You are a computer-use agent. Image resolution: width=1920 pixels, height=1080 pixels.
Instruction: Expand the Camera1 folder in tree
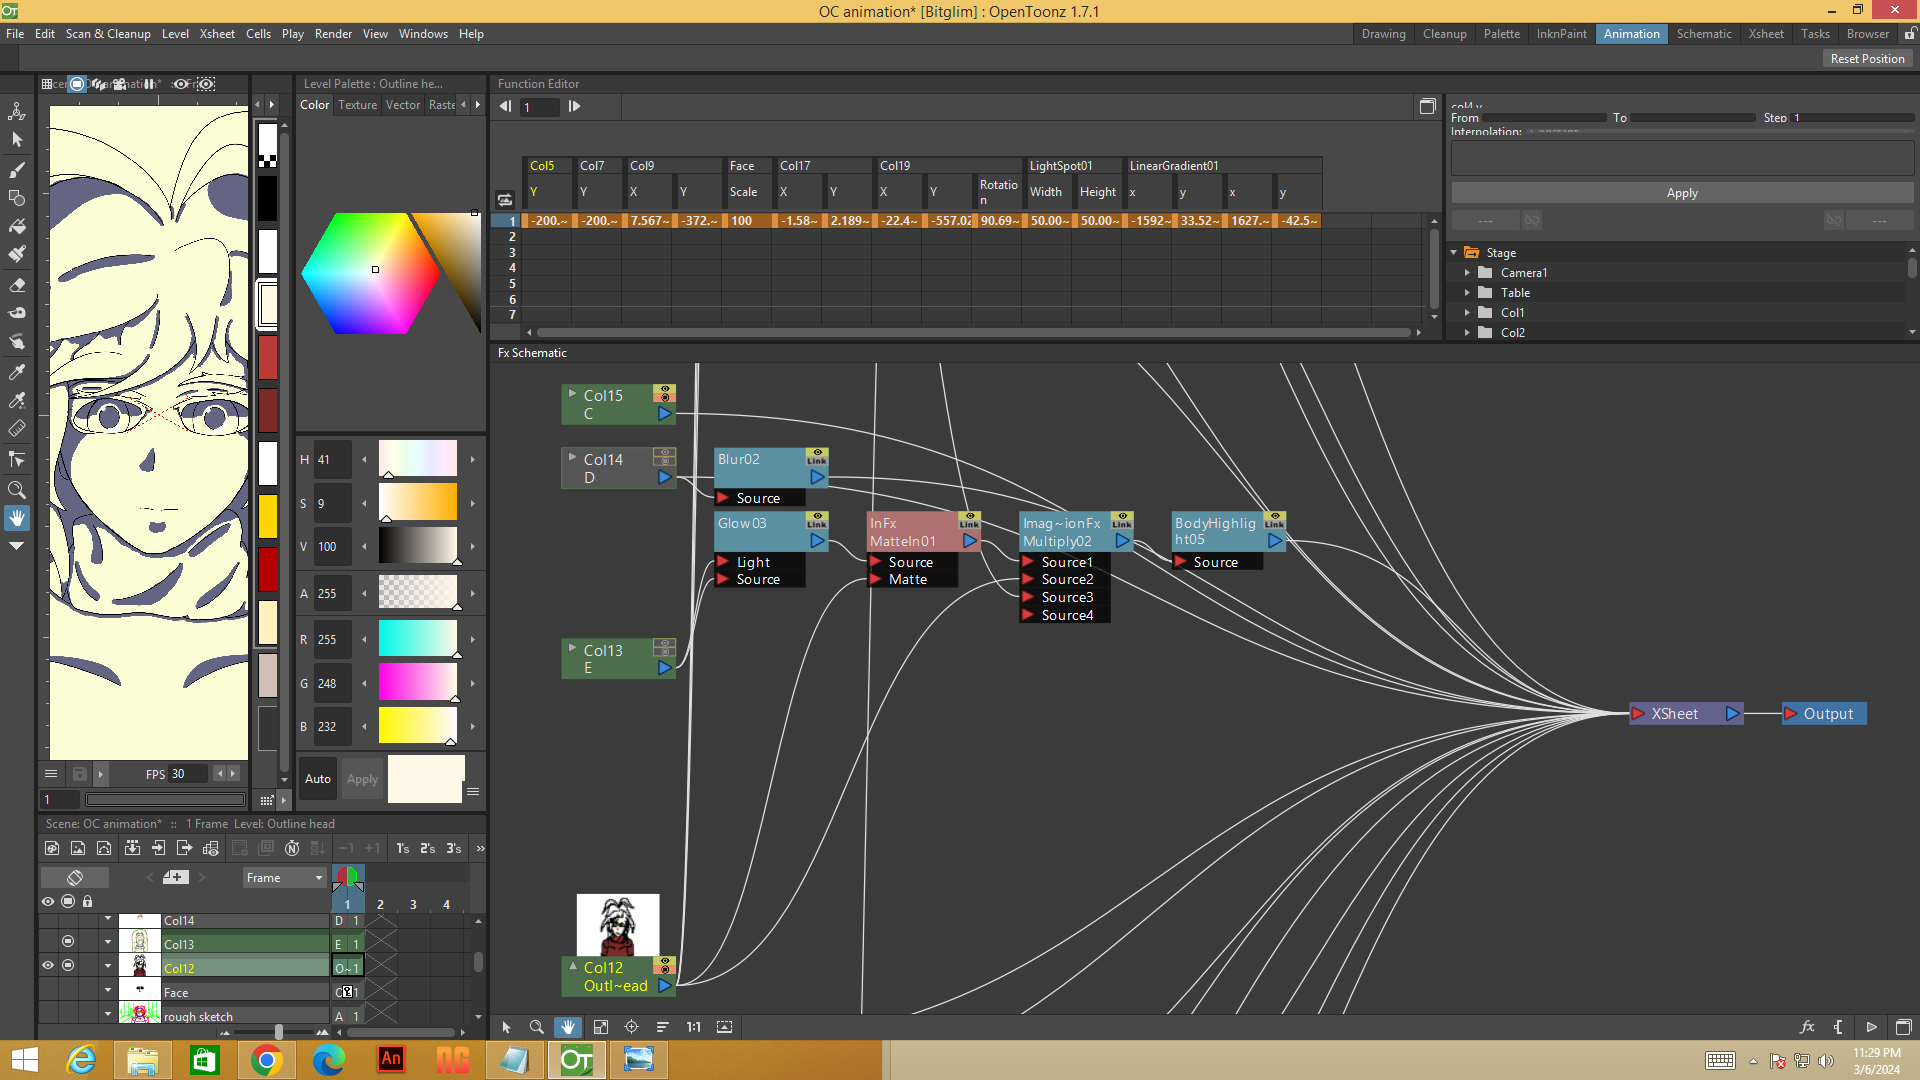(1468, 273)
